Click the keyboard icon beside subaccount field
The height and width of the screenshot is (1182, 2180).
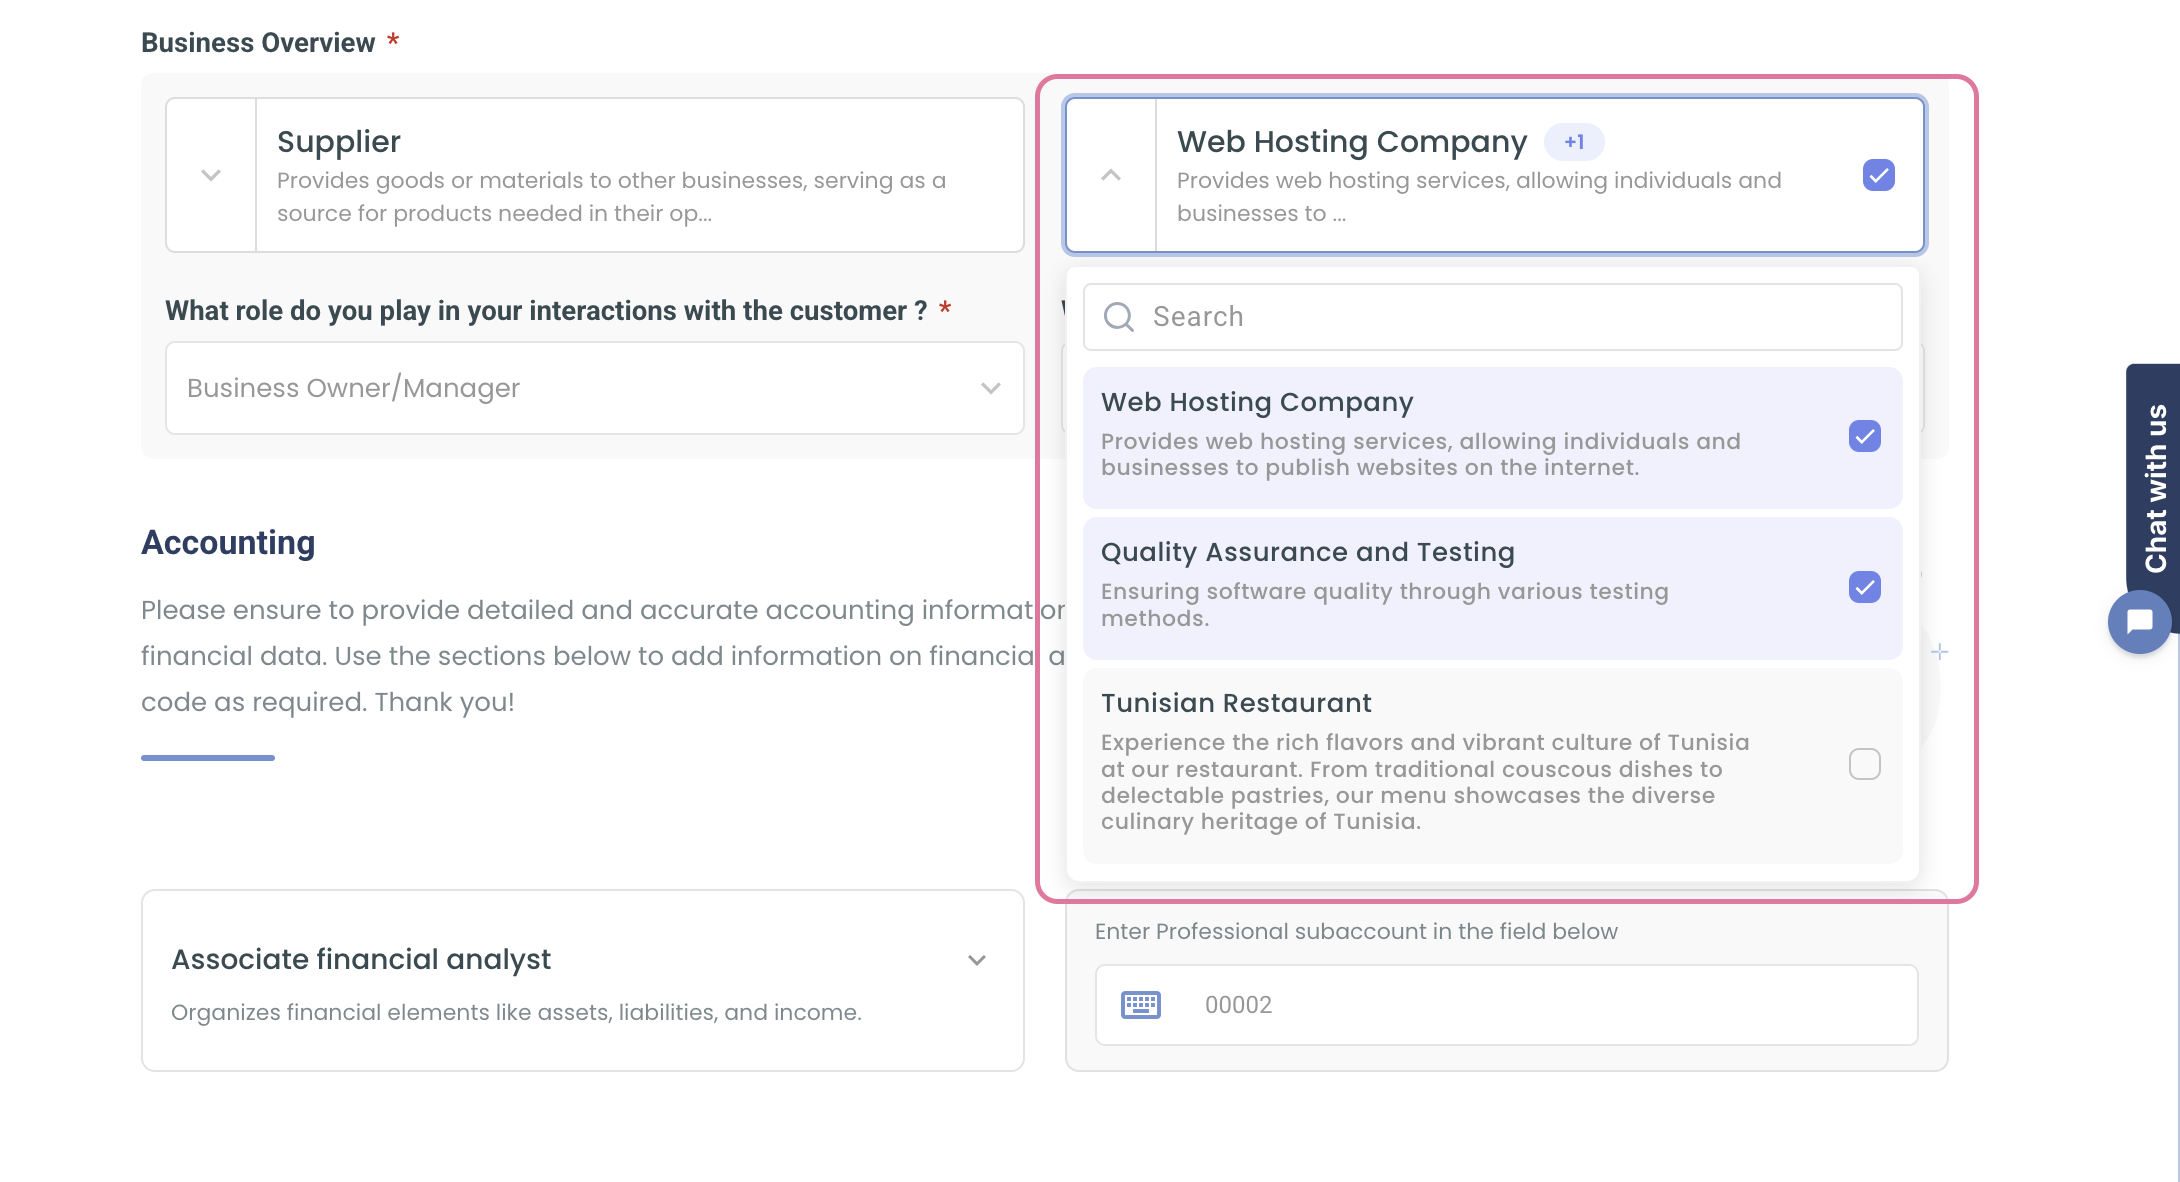pyautogui.click(x=1140, y=1005)
